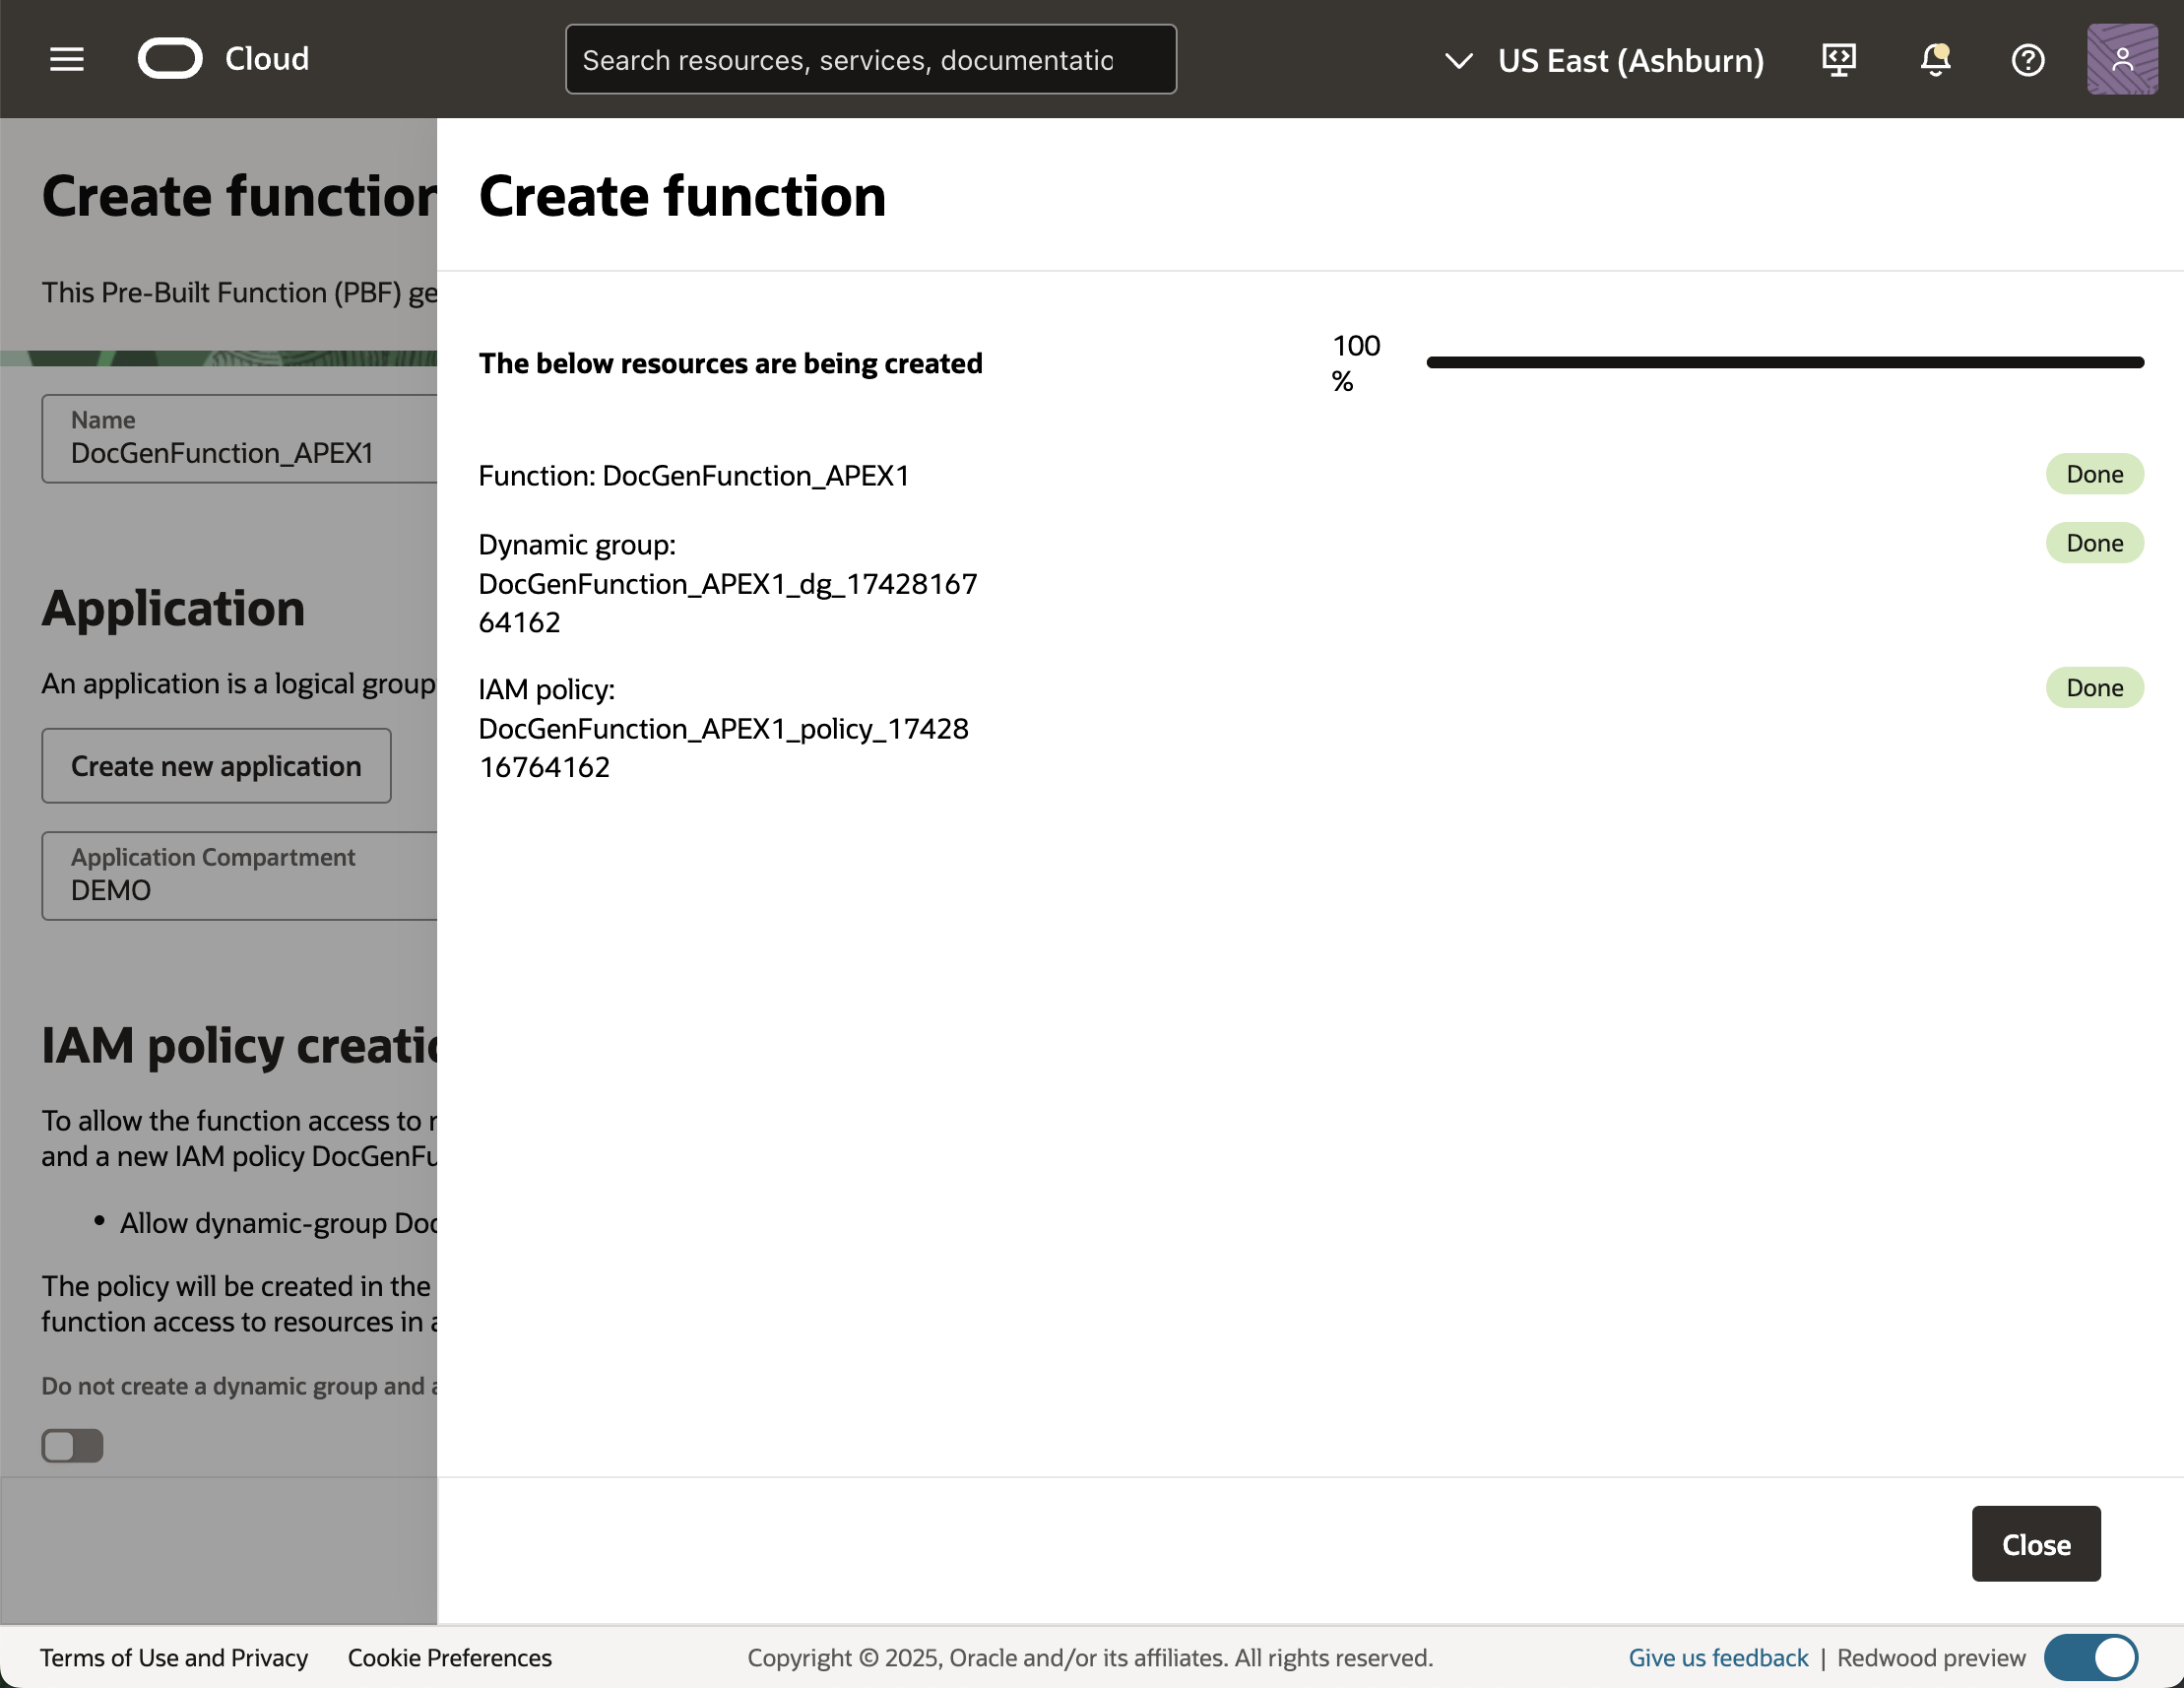The width and height of the screenshot is (2184, 1688).
Task: Click the Create new application button
Action: coord(216,766)
